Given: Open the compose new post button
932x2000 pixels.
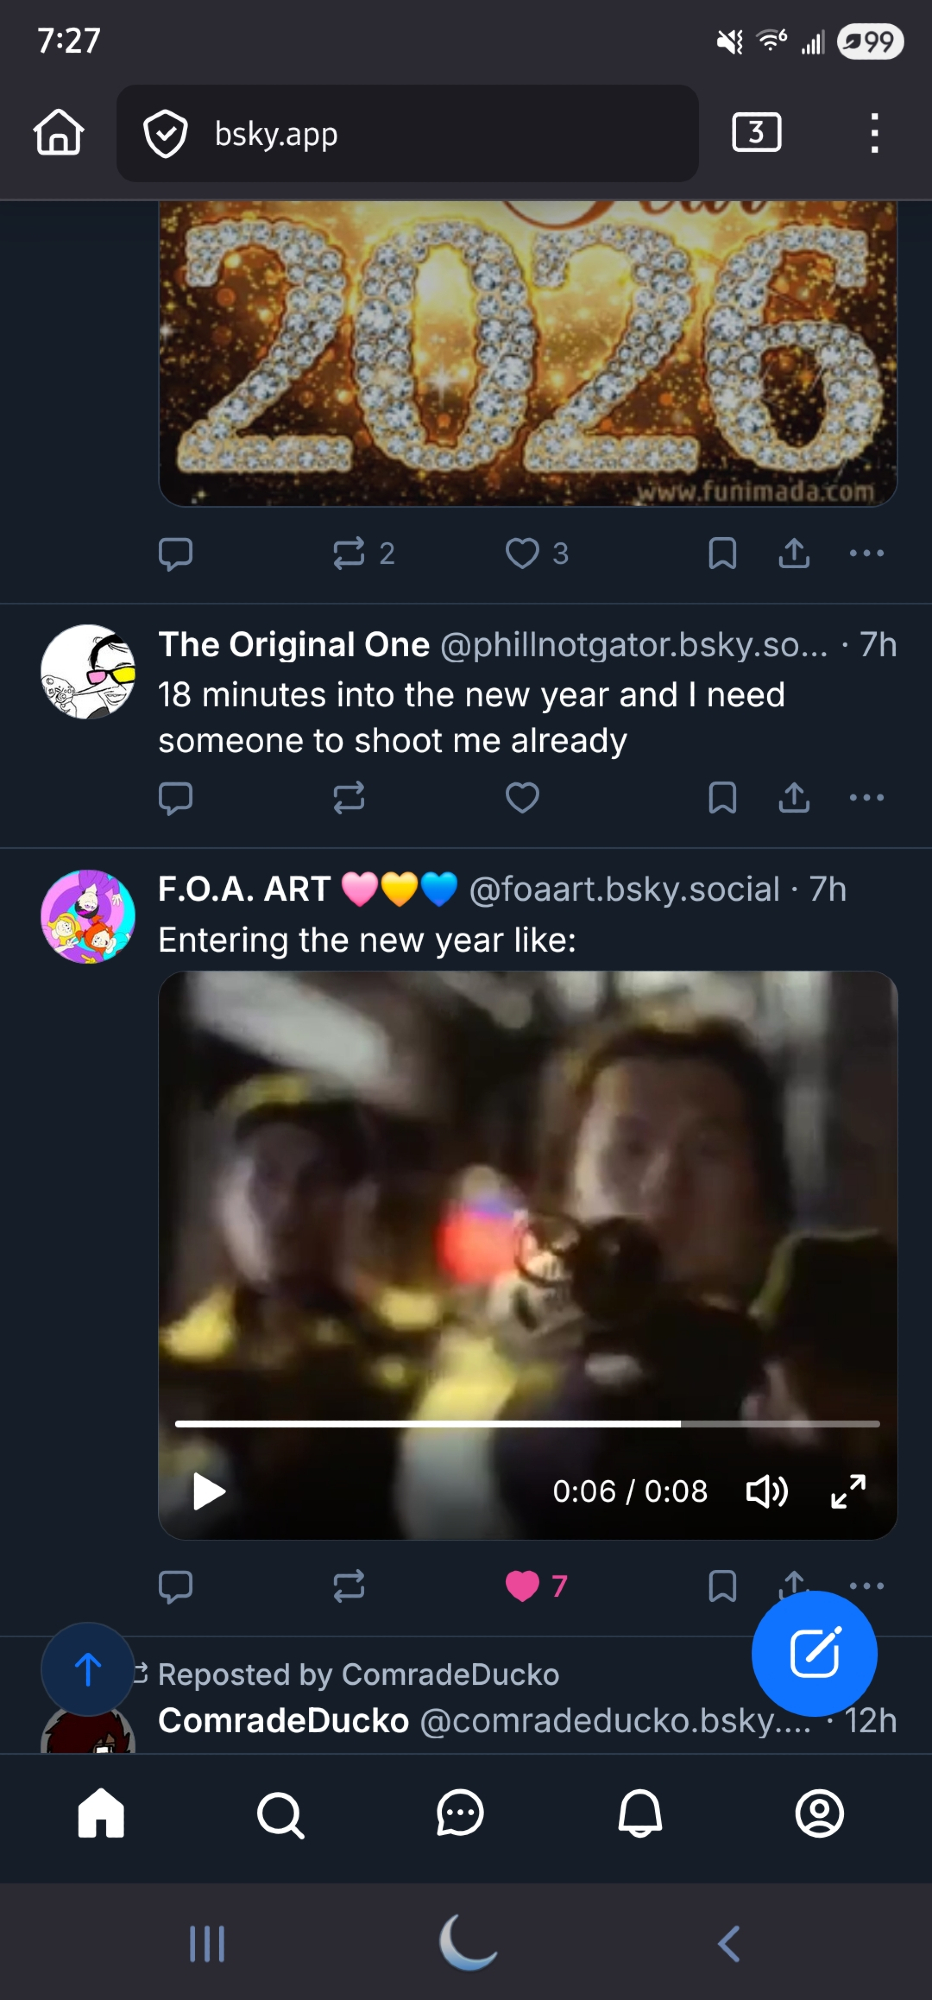Looking at the screenshot, I should point(814,1653).
